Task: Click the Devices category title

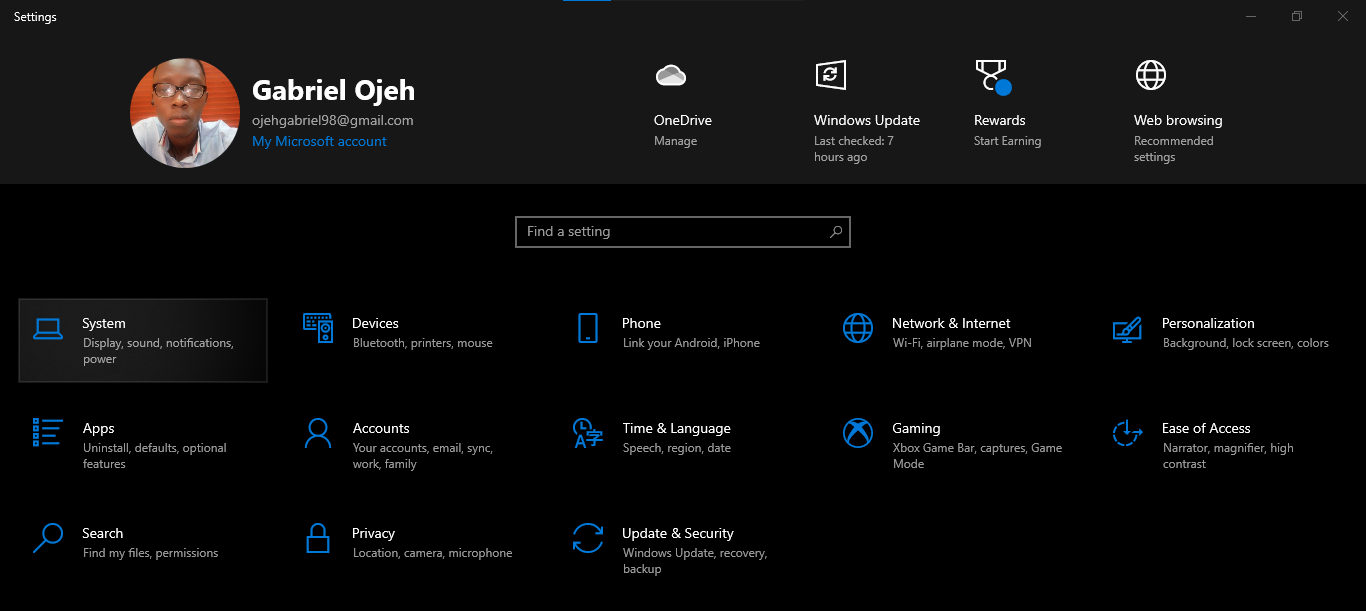Action: (376, 324)
